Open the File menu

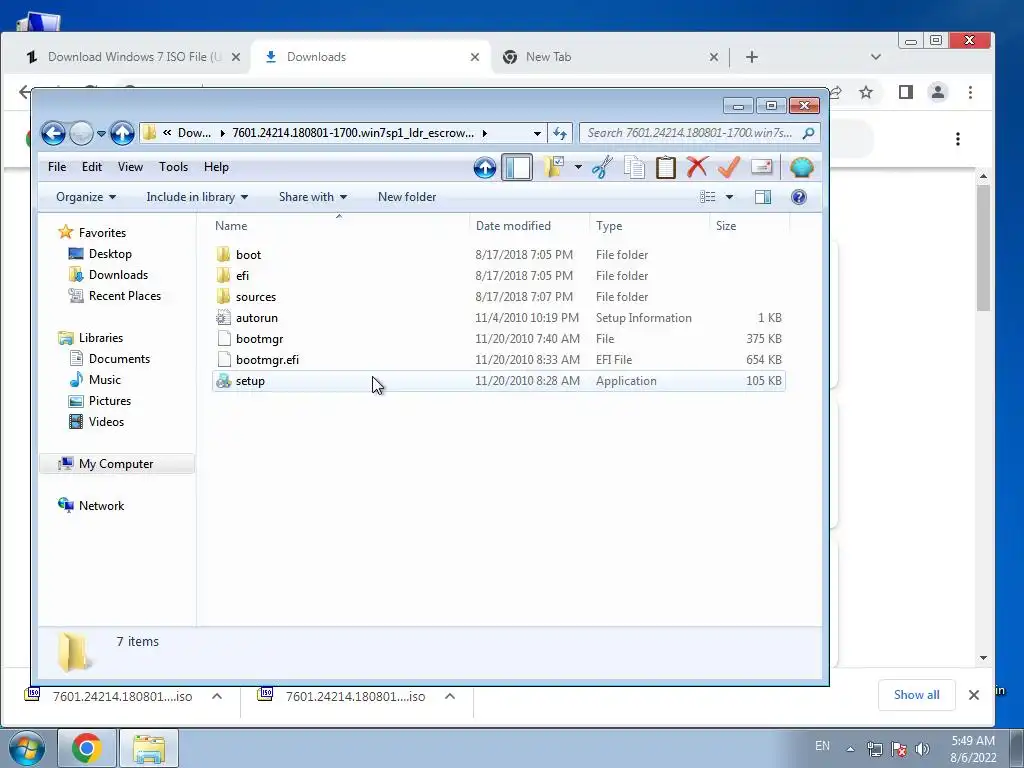click(x=57, y=167)
